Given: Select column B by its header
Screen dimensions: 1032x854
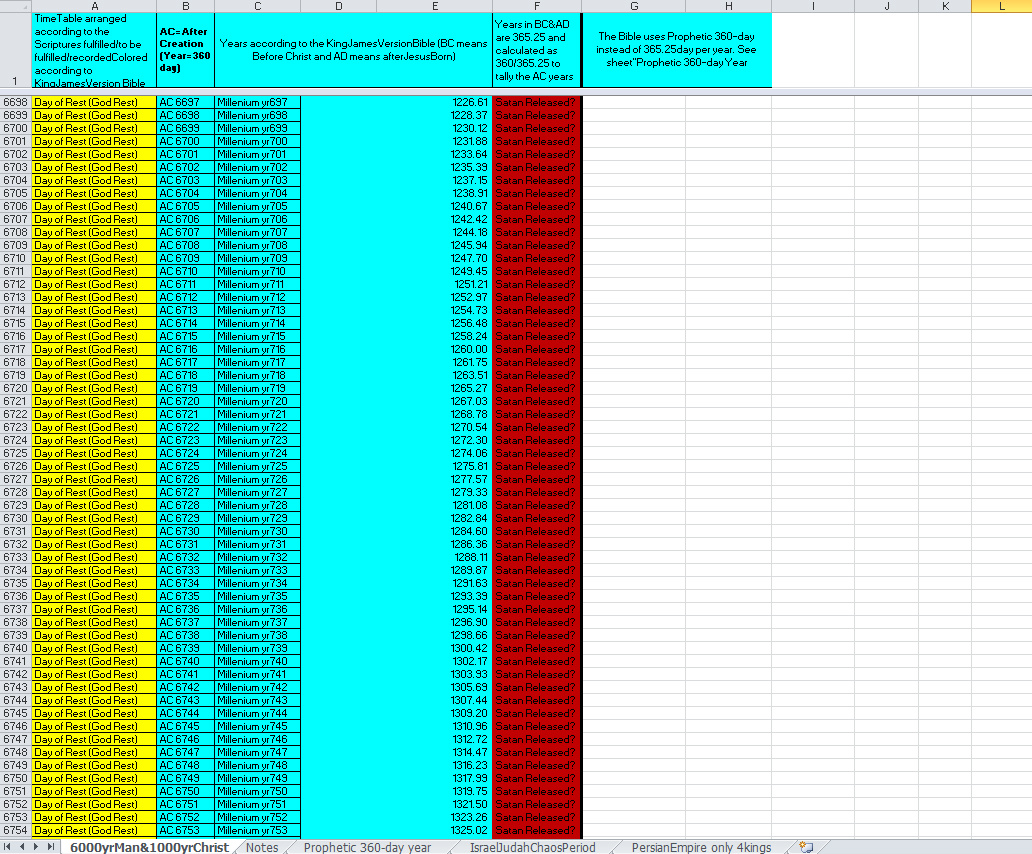Looking at the screenshot, I should tap(186, 6).
